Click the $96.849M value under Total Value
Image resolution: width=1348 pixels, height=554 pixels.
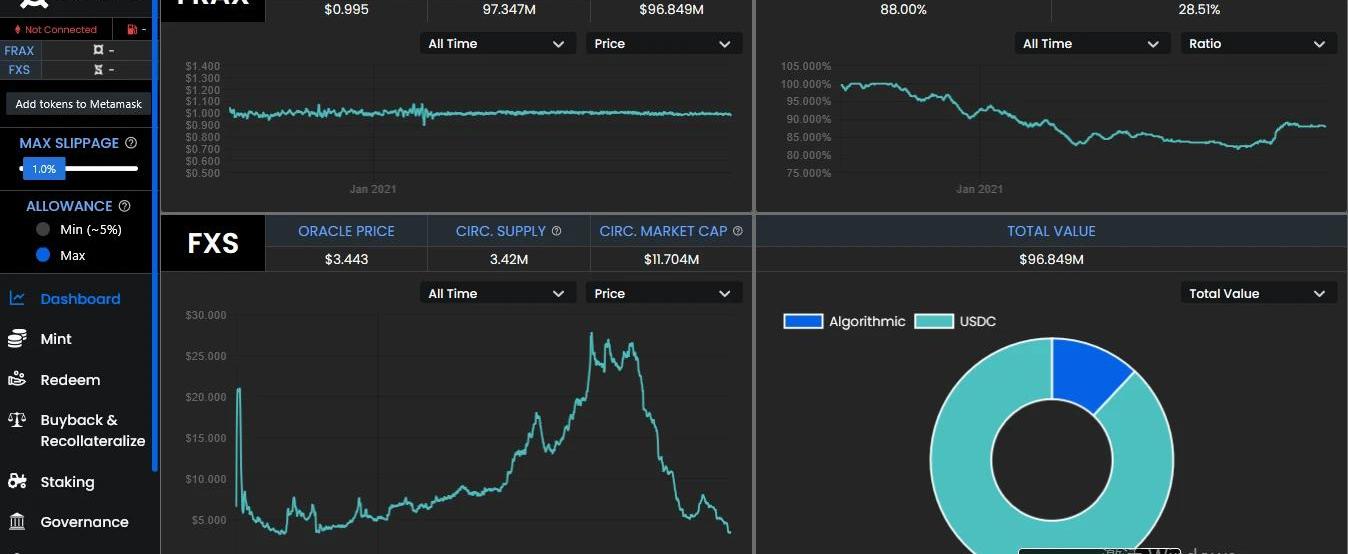(1051, 259)
